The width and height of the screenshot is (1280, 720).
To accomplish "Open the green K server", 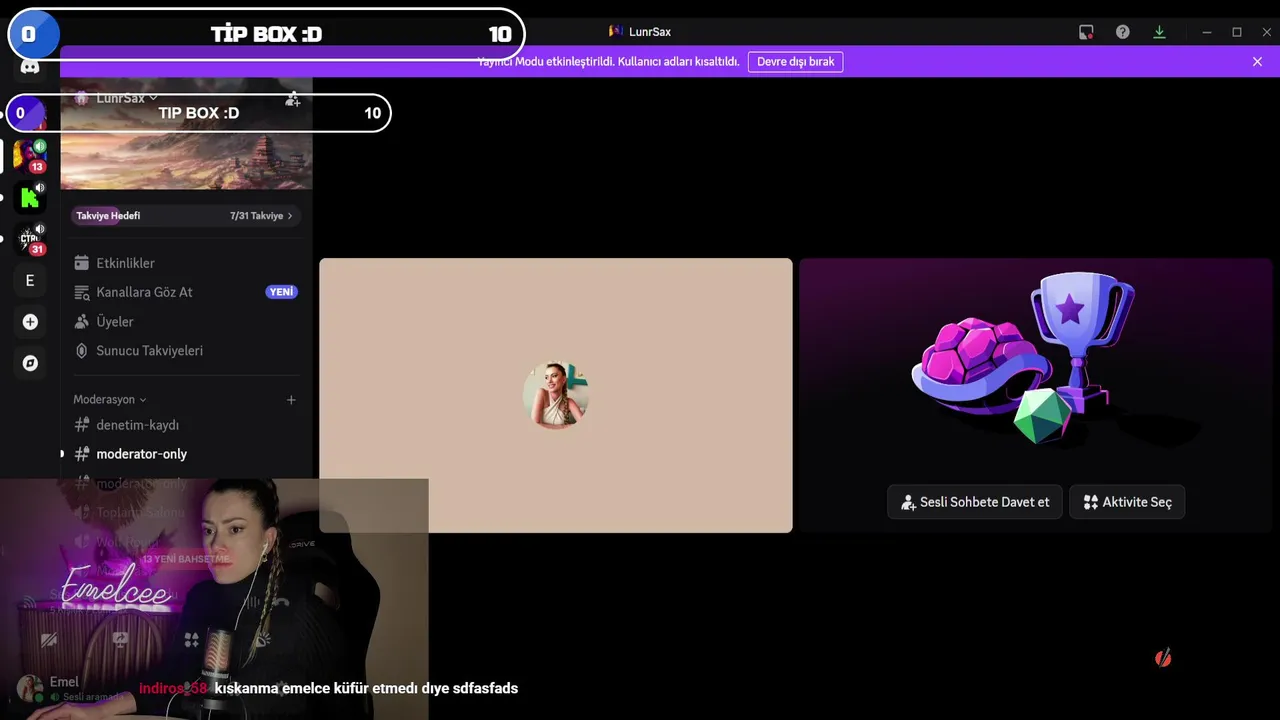I will pyautogui.click(x=30, y=197).
